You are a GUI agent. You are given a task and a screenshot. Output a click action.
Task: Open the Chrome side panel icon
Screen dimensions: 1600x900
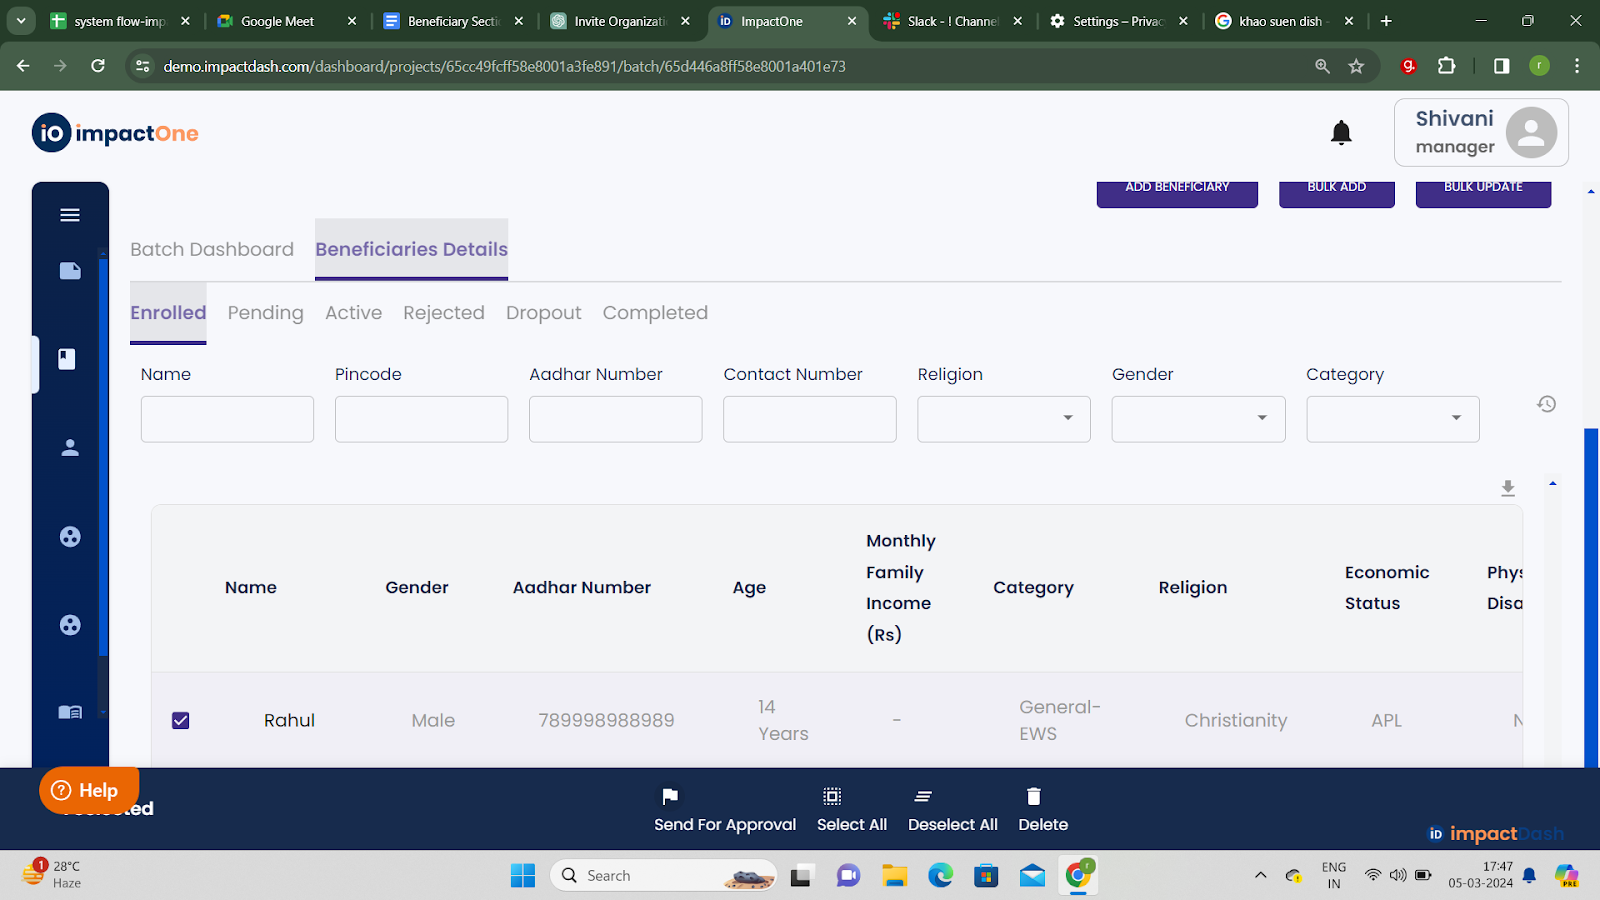click(1501, 66)
